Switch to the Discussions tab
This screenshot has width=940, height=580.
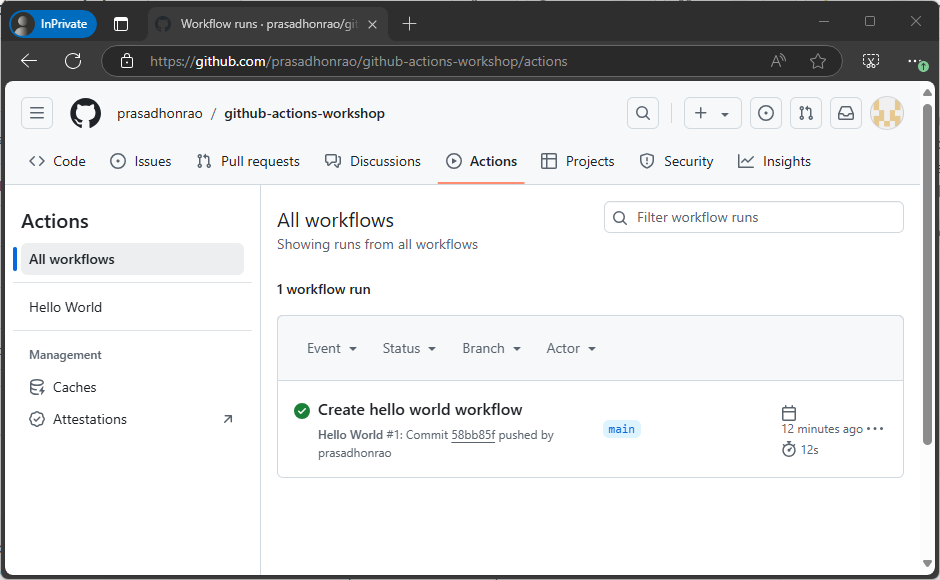(x=373, y=161)
